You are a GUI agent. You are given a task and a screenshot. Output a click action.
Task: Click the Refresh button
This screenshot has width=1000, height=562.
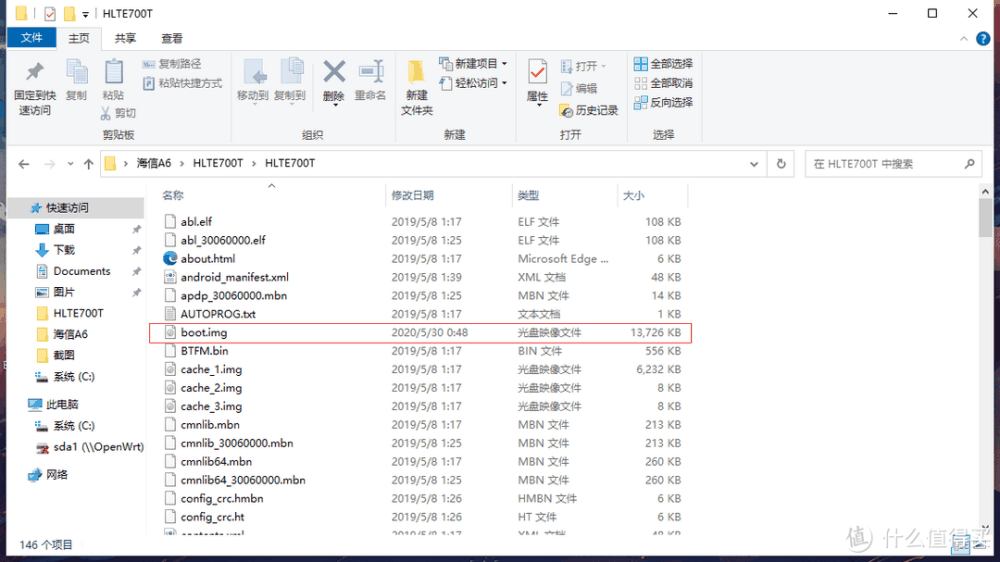781,164
